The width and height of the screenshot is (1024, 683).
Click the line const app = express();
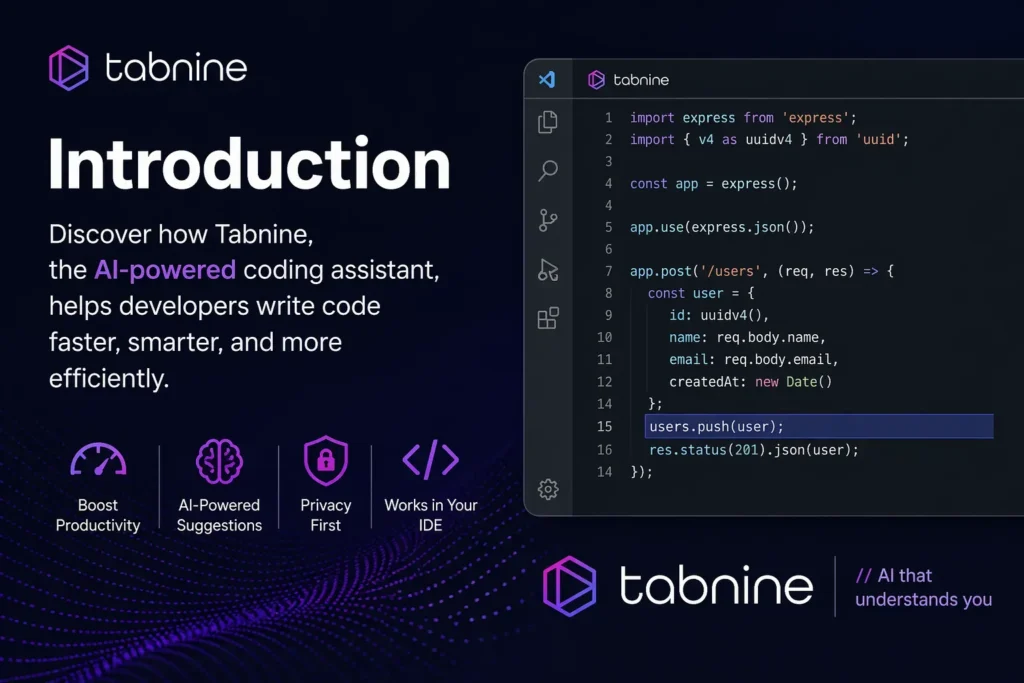tap(713, 183)
